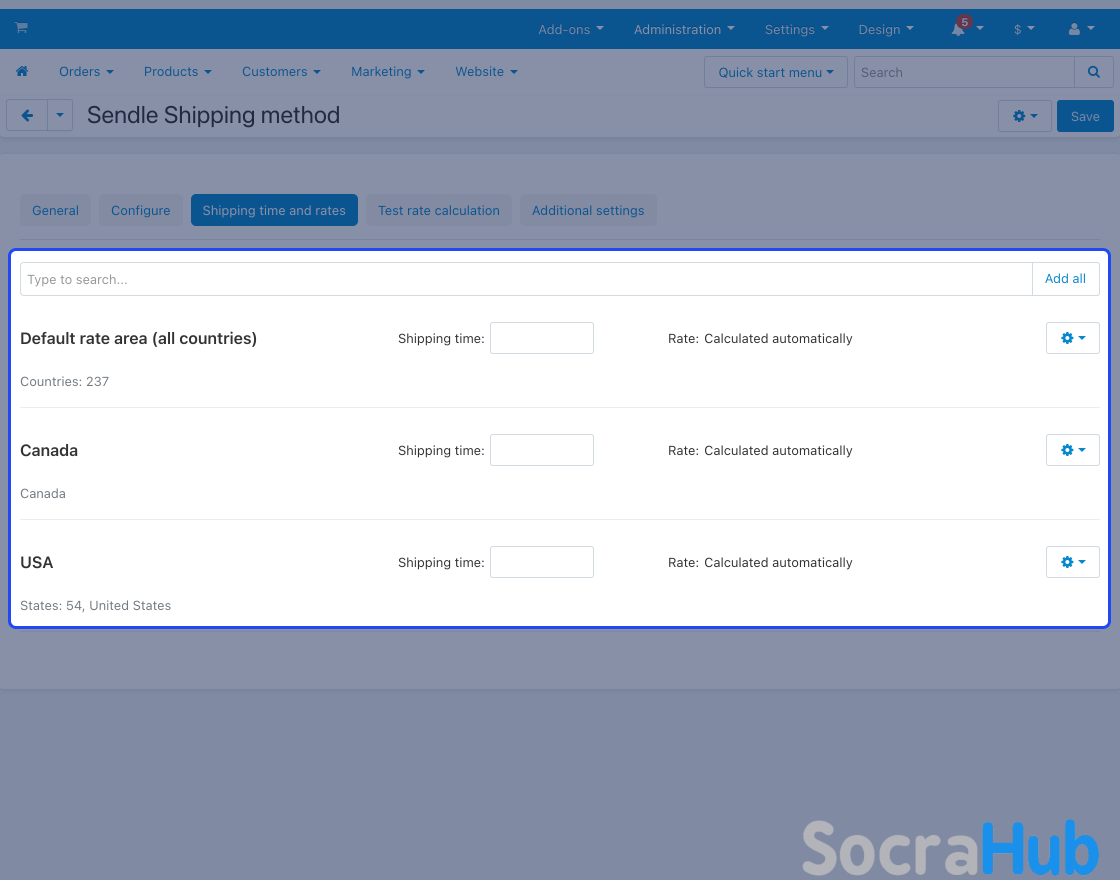This screenshot has height=880, width=1120.
Task: Open gear menu for Default rate area
Action: click(1072, 338)
